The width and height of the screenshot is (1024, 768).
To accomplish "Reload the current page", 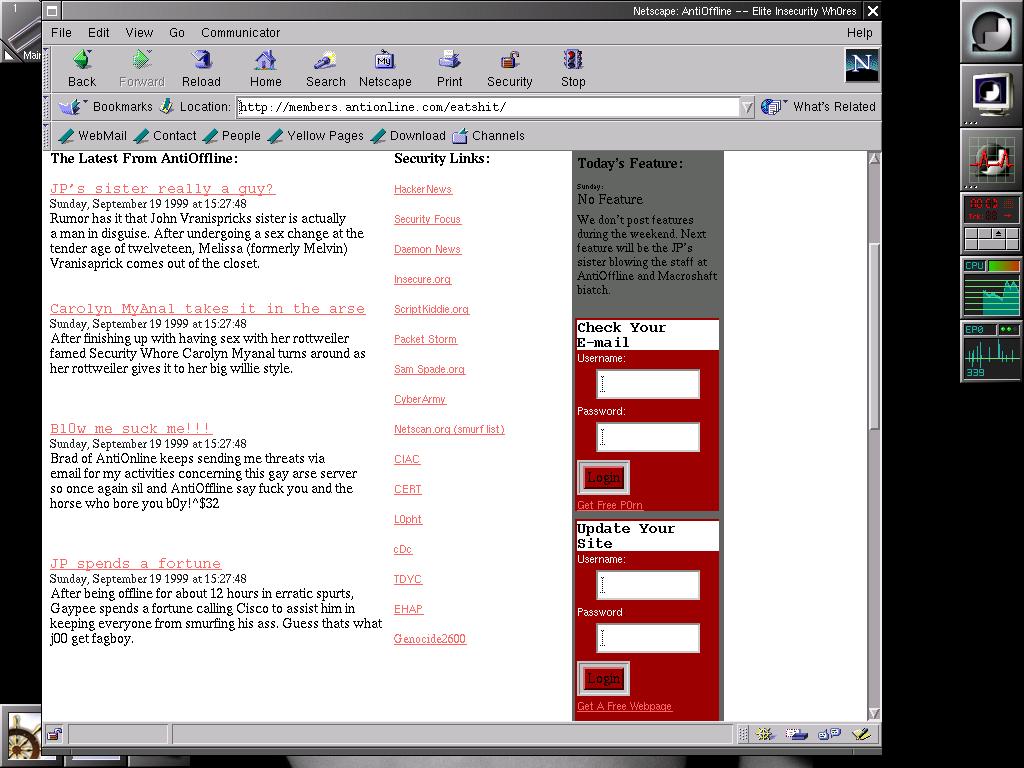I will point(201,61).
